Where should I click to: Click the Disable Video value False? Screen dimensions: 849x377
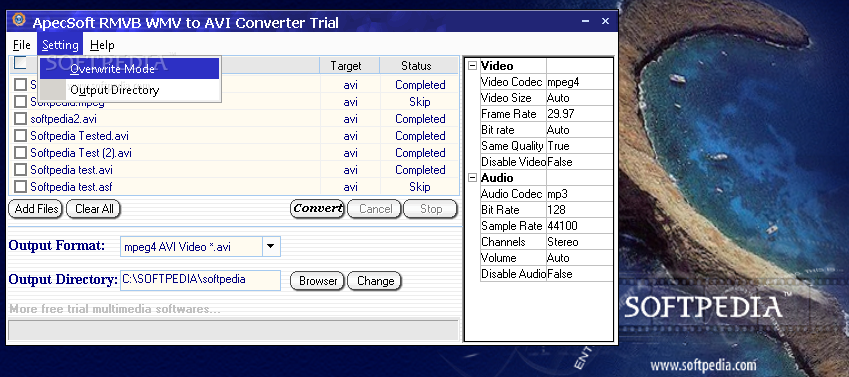click(579, 162)
